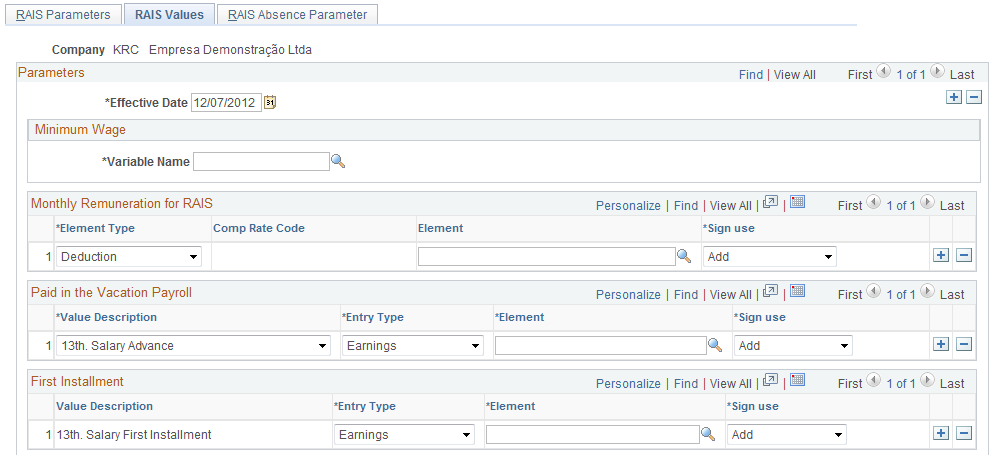The image size is (999, 455).
Task: Delete the Monthly Remuneration for RAIS row
Action: click(964, 256)
